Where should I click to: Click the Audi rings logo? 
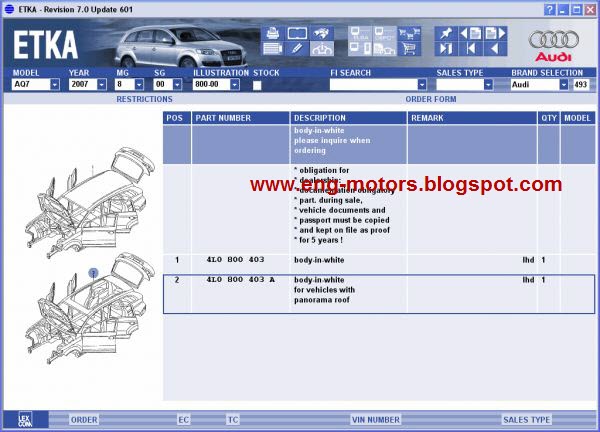[553, 40]
